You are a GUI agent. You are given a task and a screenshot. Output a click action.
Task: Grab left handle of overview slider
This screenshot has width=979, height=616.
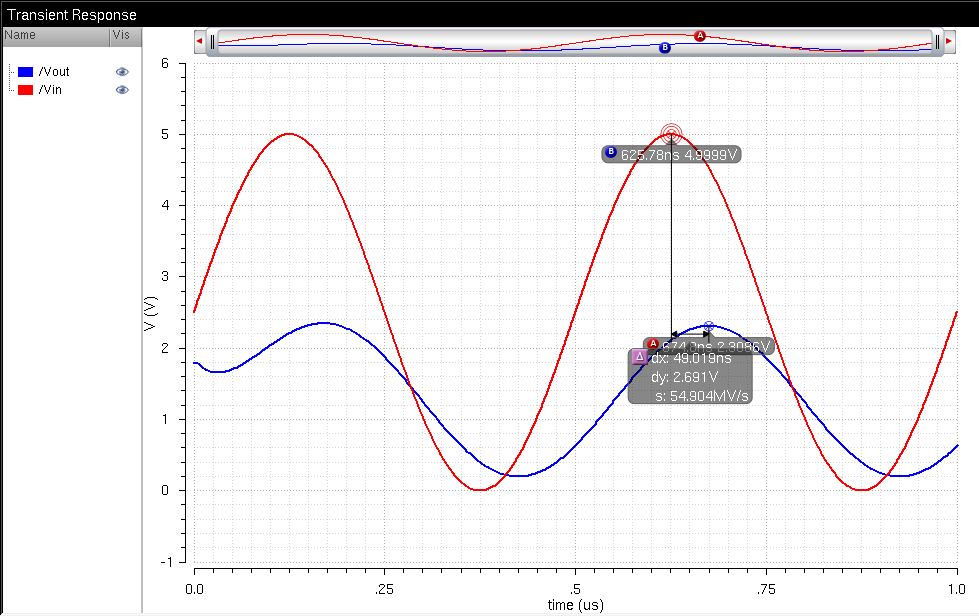point(213,42)
